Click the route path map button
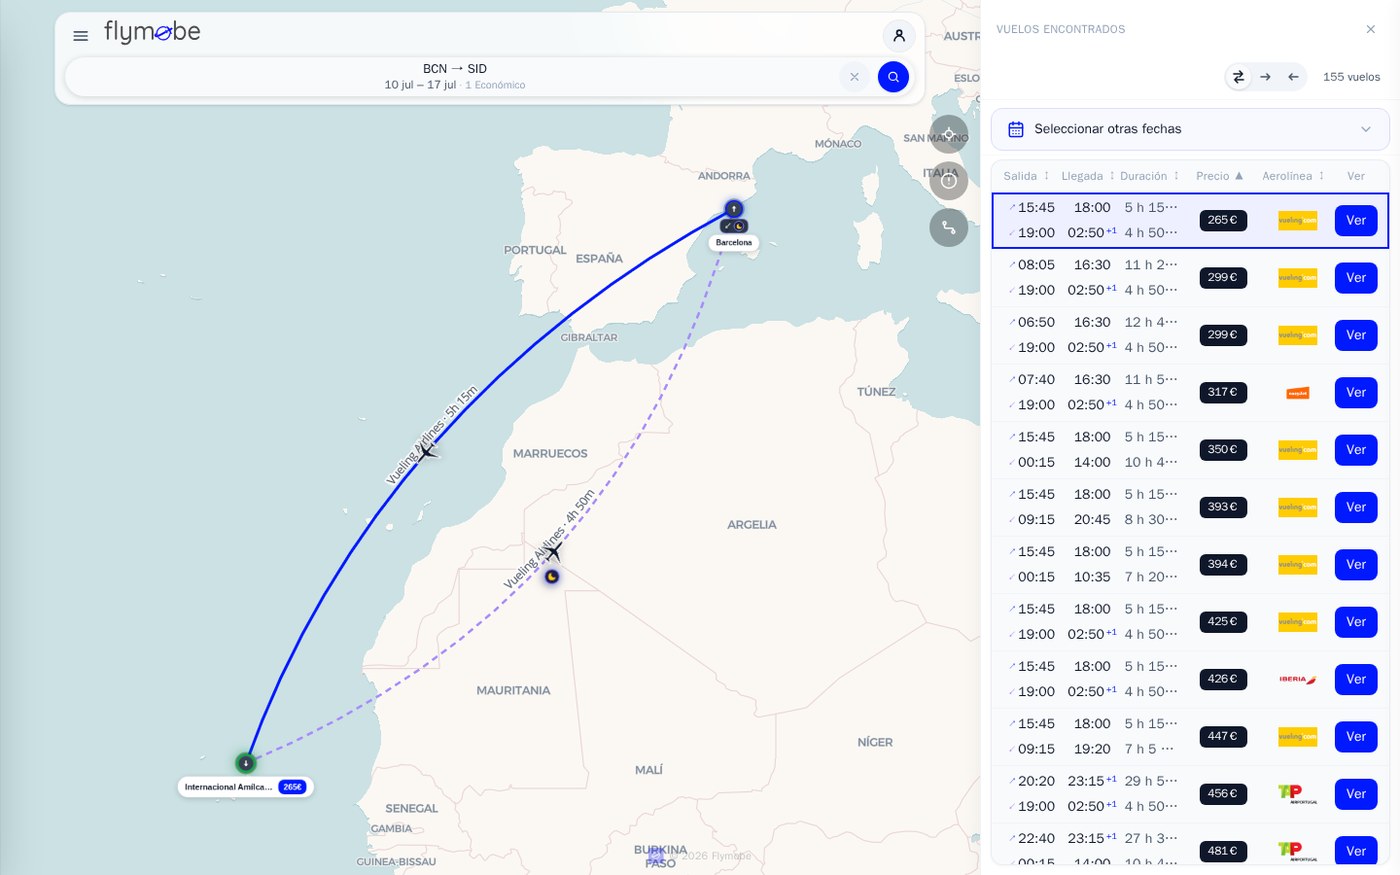 point(949,227)
